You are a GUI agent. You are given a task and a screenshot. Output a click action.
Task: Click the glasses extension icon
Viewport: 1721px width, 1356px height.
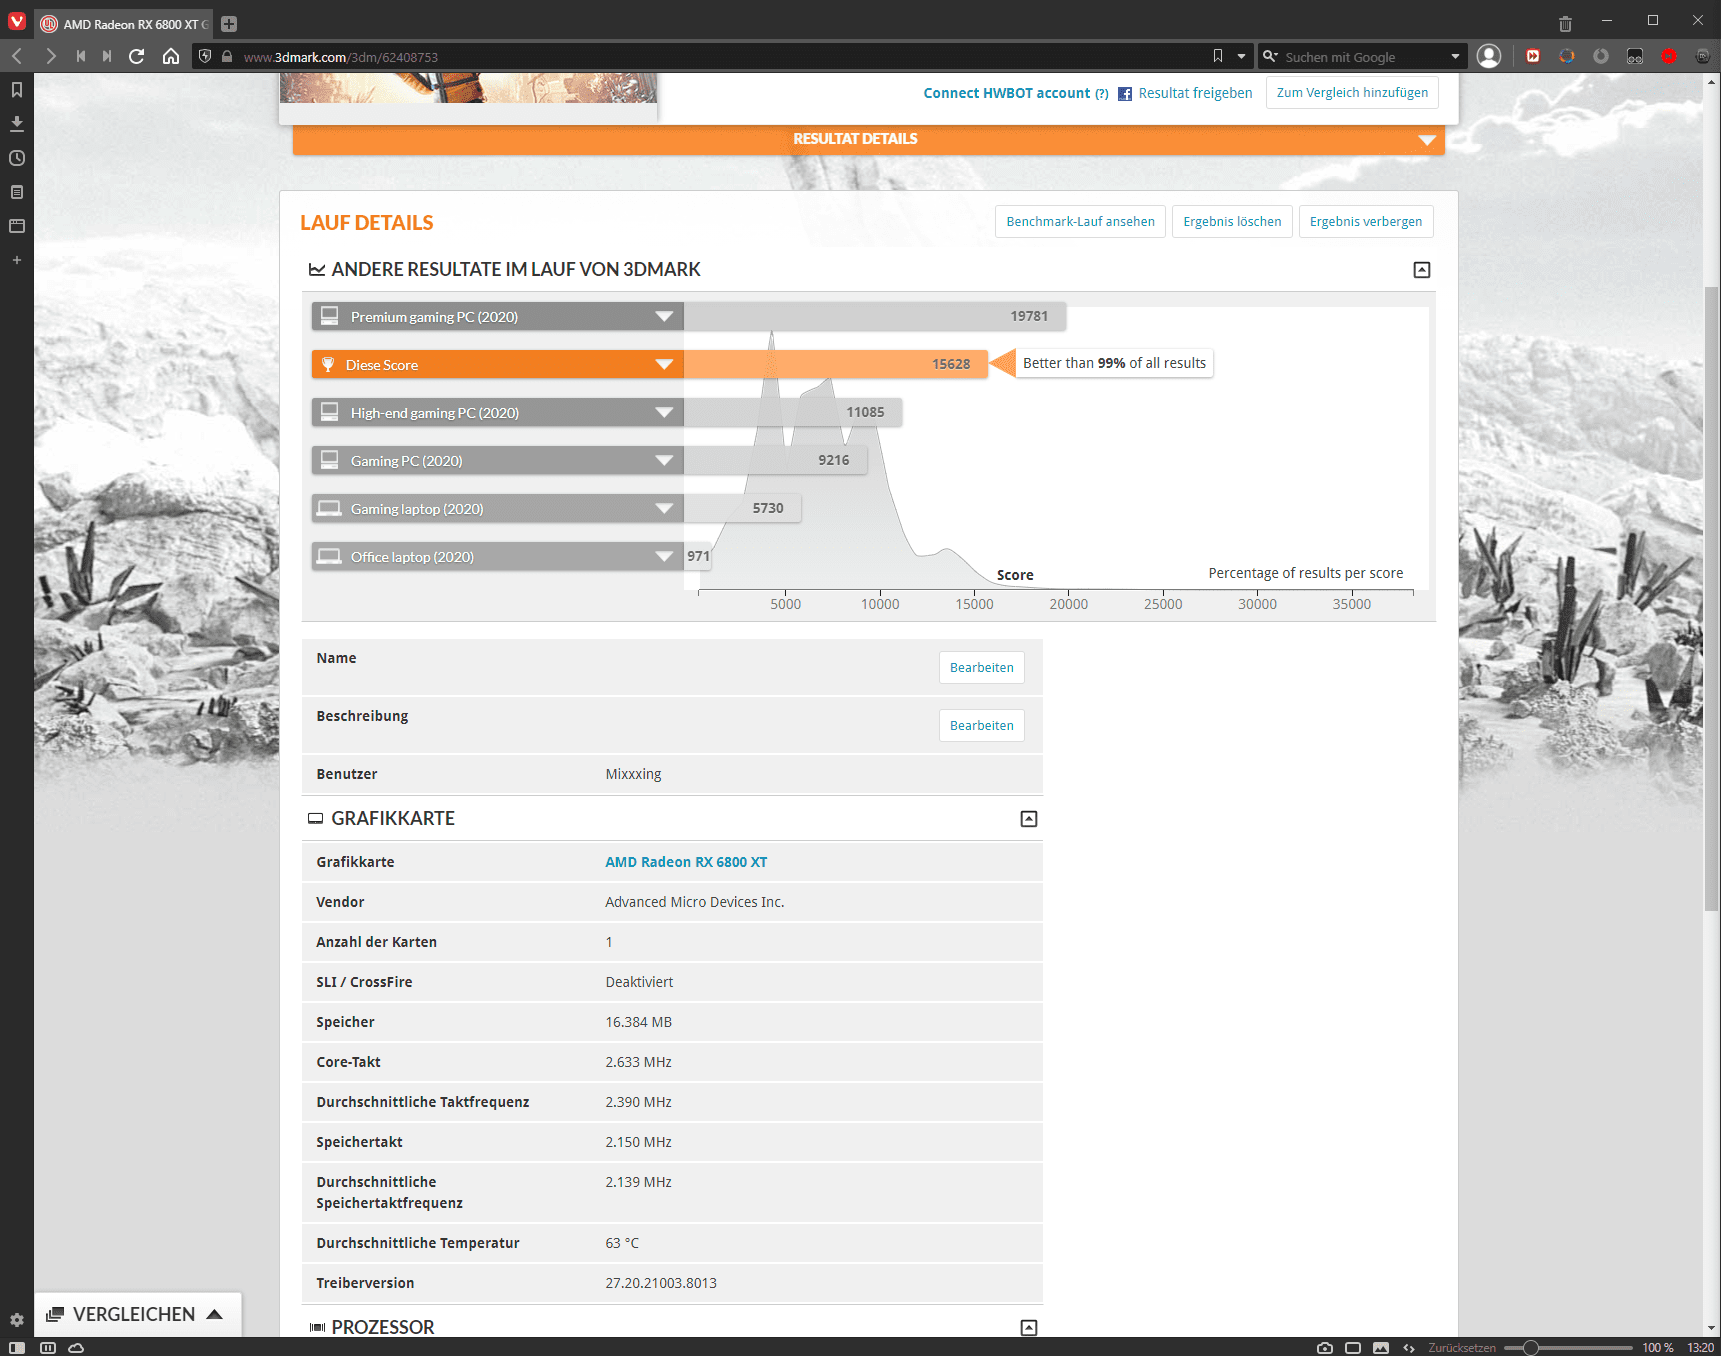pos(1635,56)
